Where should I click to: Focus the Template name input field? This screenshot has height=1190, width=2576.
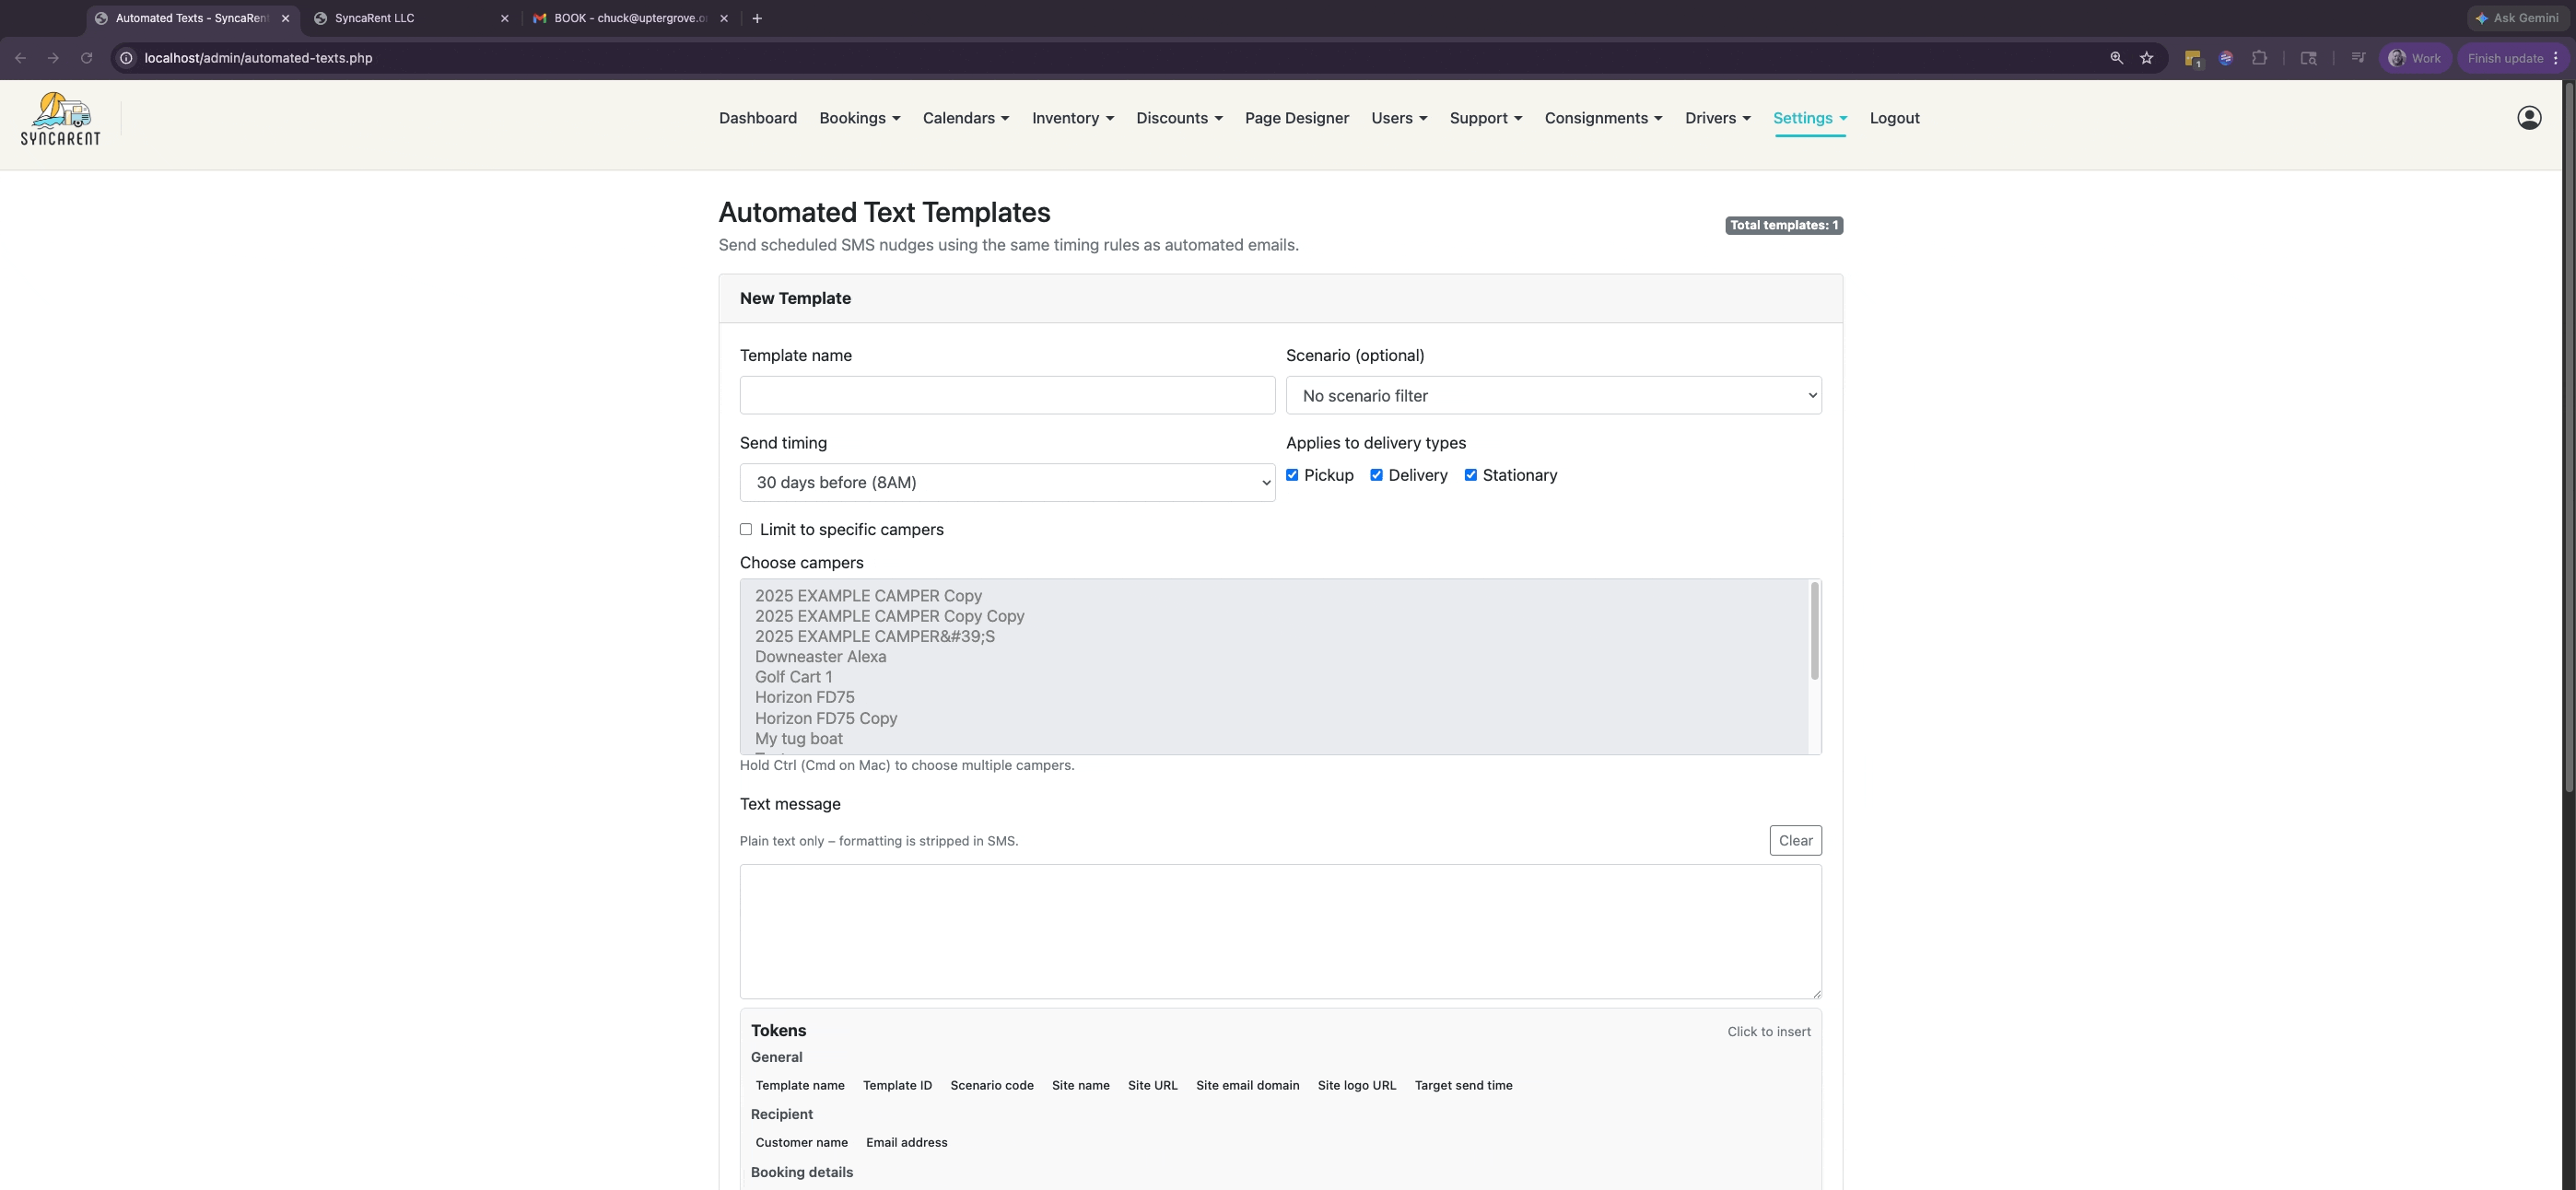(x=1007, y=395)
